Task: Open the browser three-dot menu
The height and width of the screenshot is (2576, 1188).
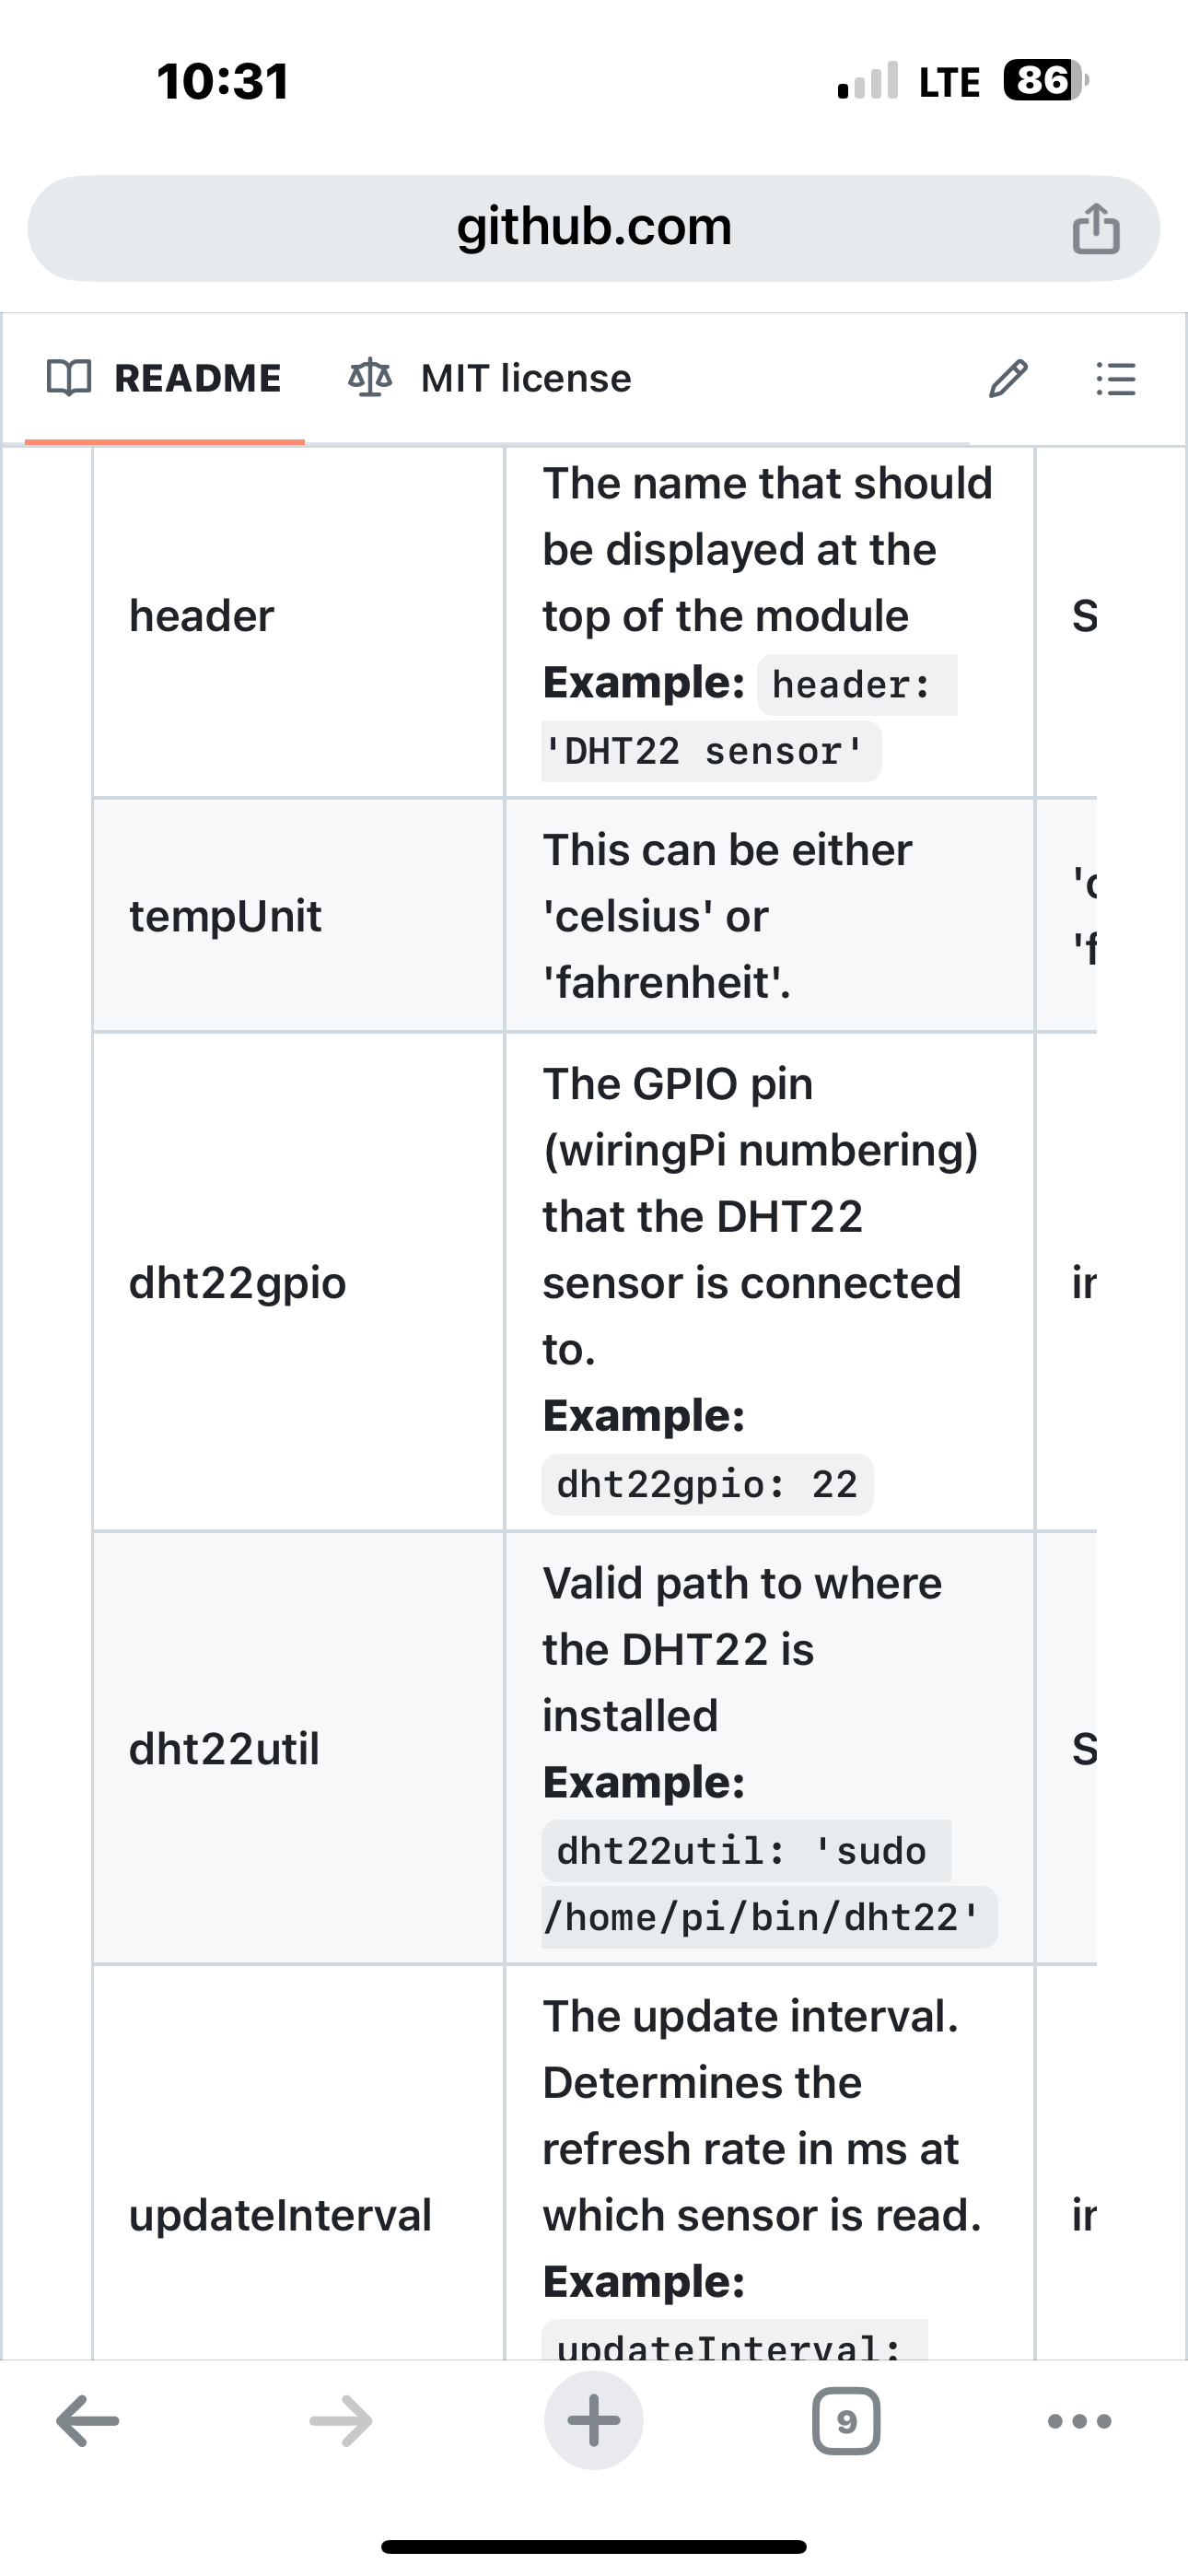Action: coord(1079,2421)
